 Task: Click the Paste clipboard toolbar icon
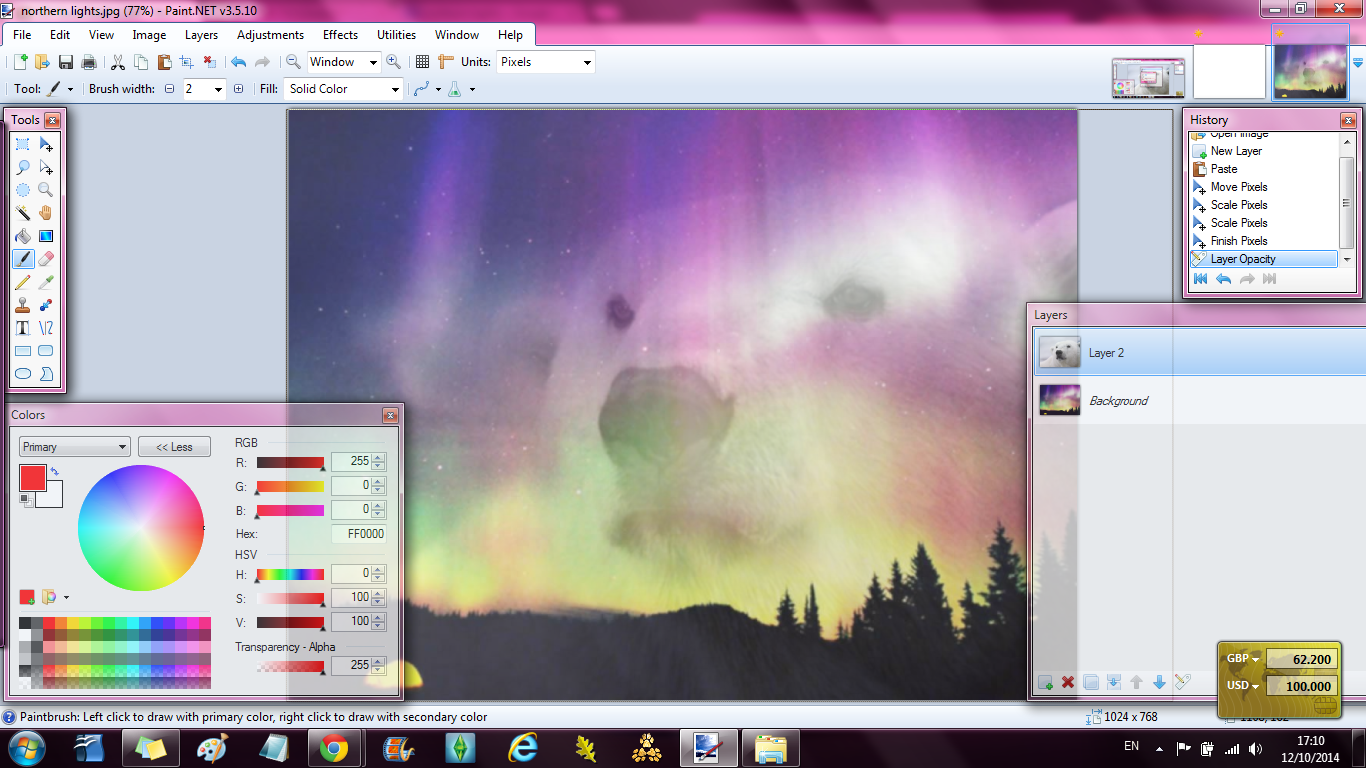tap(164, 62)
